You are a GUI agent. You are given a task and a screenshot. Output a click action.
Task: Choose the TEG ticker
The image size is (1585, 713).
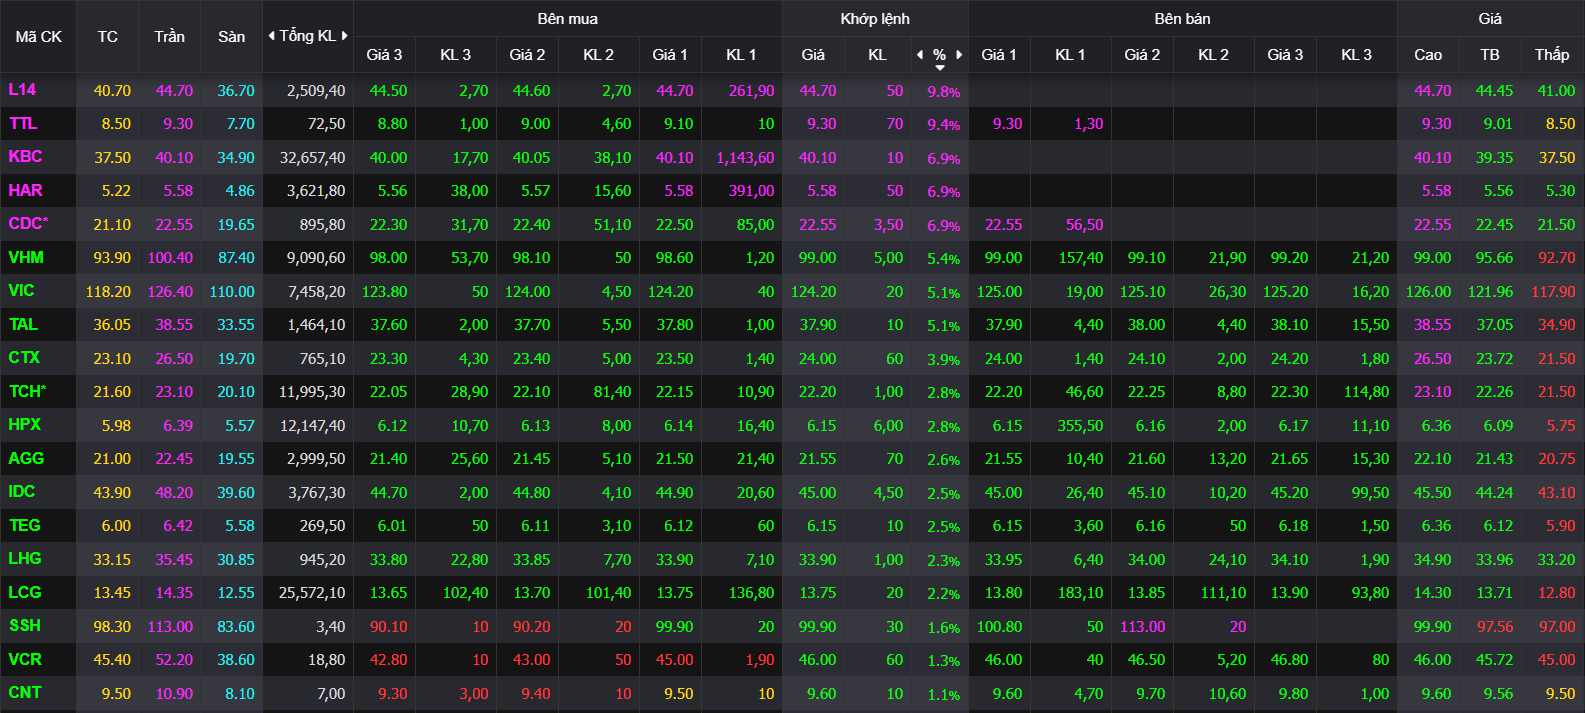(25, 526)
